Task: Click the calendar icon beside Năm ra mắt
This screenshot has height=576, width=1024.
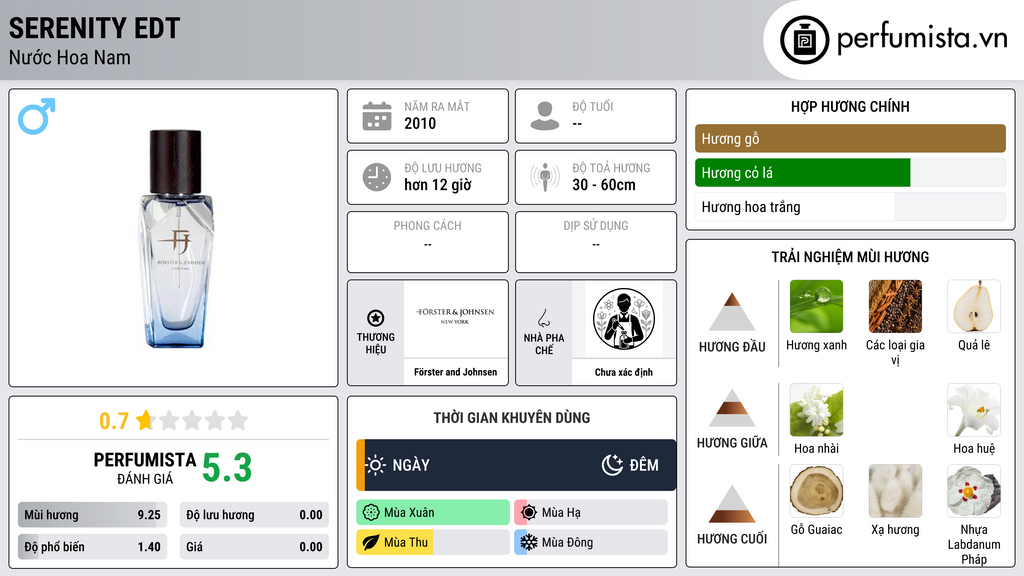Action: [x=377, y=116]
